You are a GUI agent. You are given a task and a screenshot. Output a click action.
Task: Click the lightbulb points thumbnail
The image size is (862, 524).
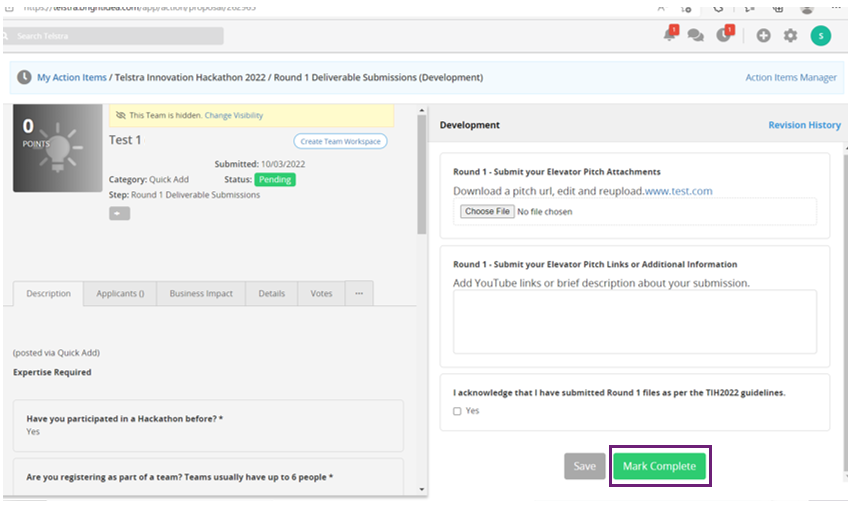coord(58,148)
